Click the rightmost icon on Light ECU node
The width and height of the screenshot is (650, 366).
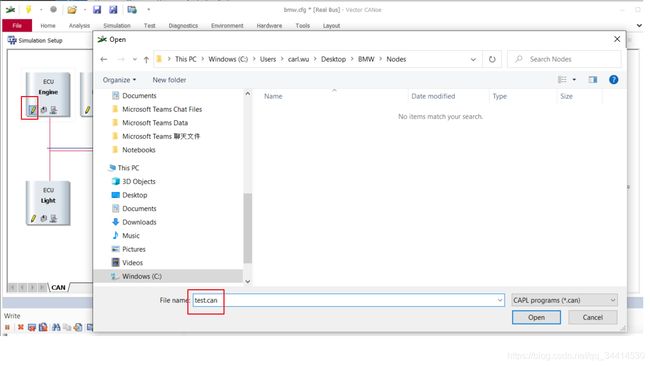[x=53, y=218]
